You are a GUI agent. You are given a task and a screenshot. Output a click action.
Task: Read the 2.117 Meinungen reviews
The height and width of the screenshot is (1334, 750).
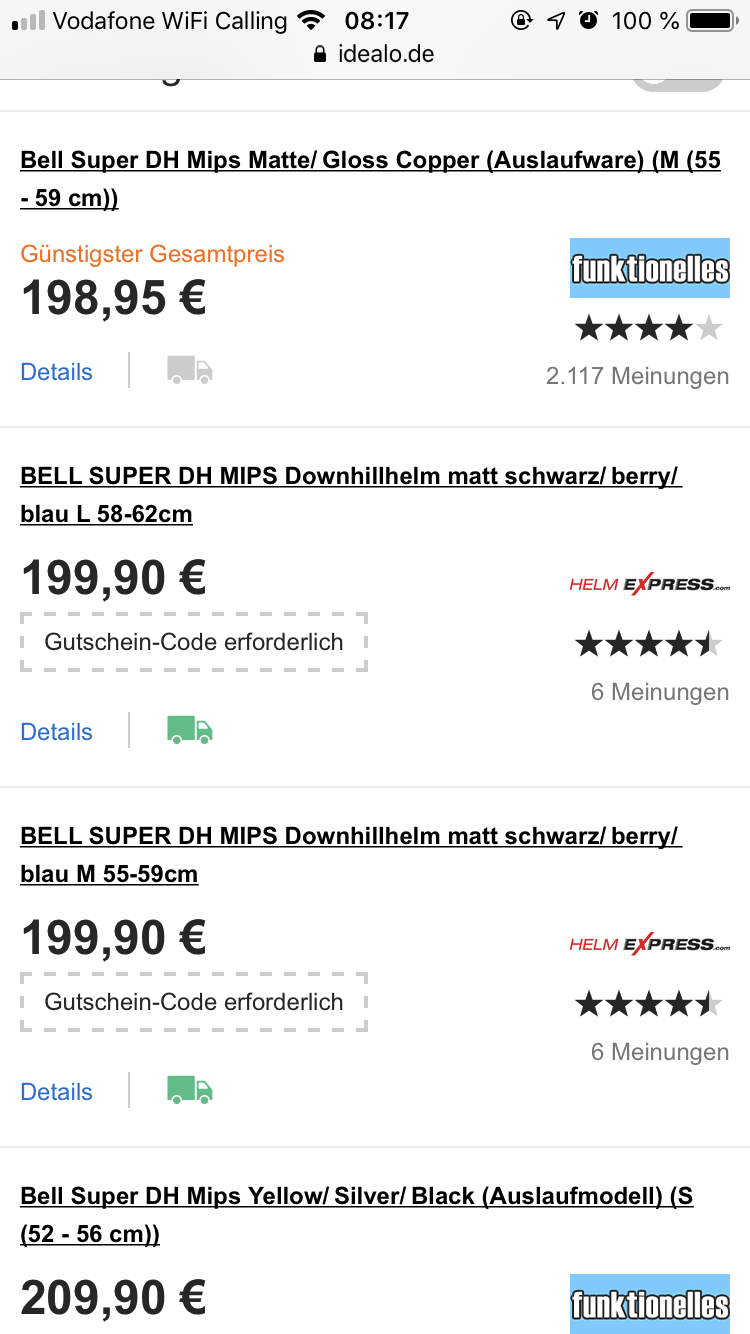click(x=637, y=377)
